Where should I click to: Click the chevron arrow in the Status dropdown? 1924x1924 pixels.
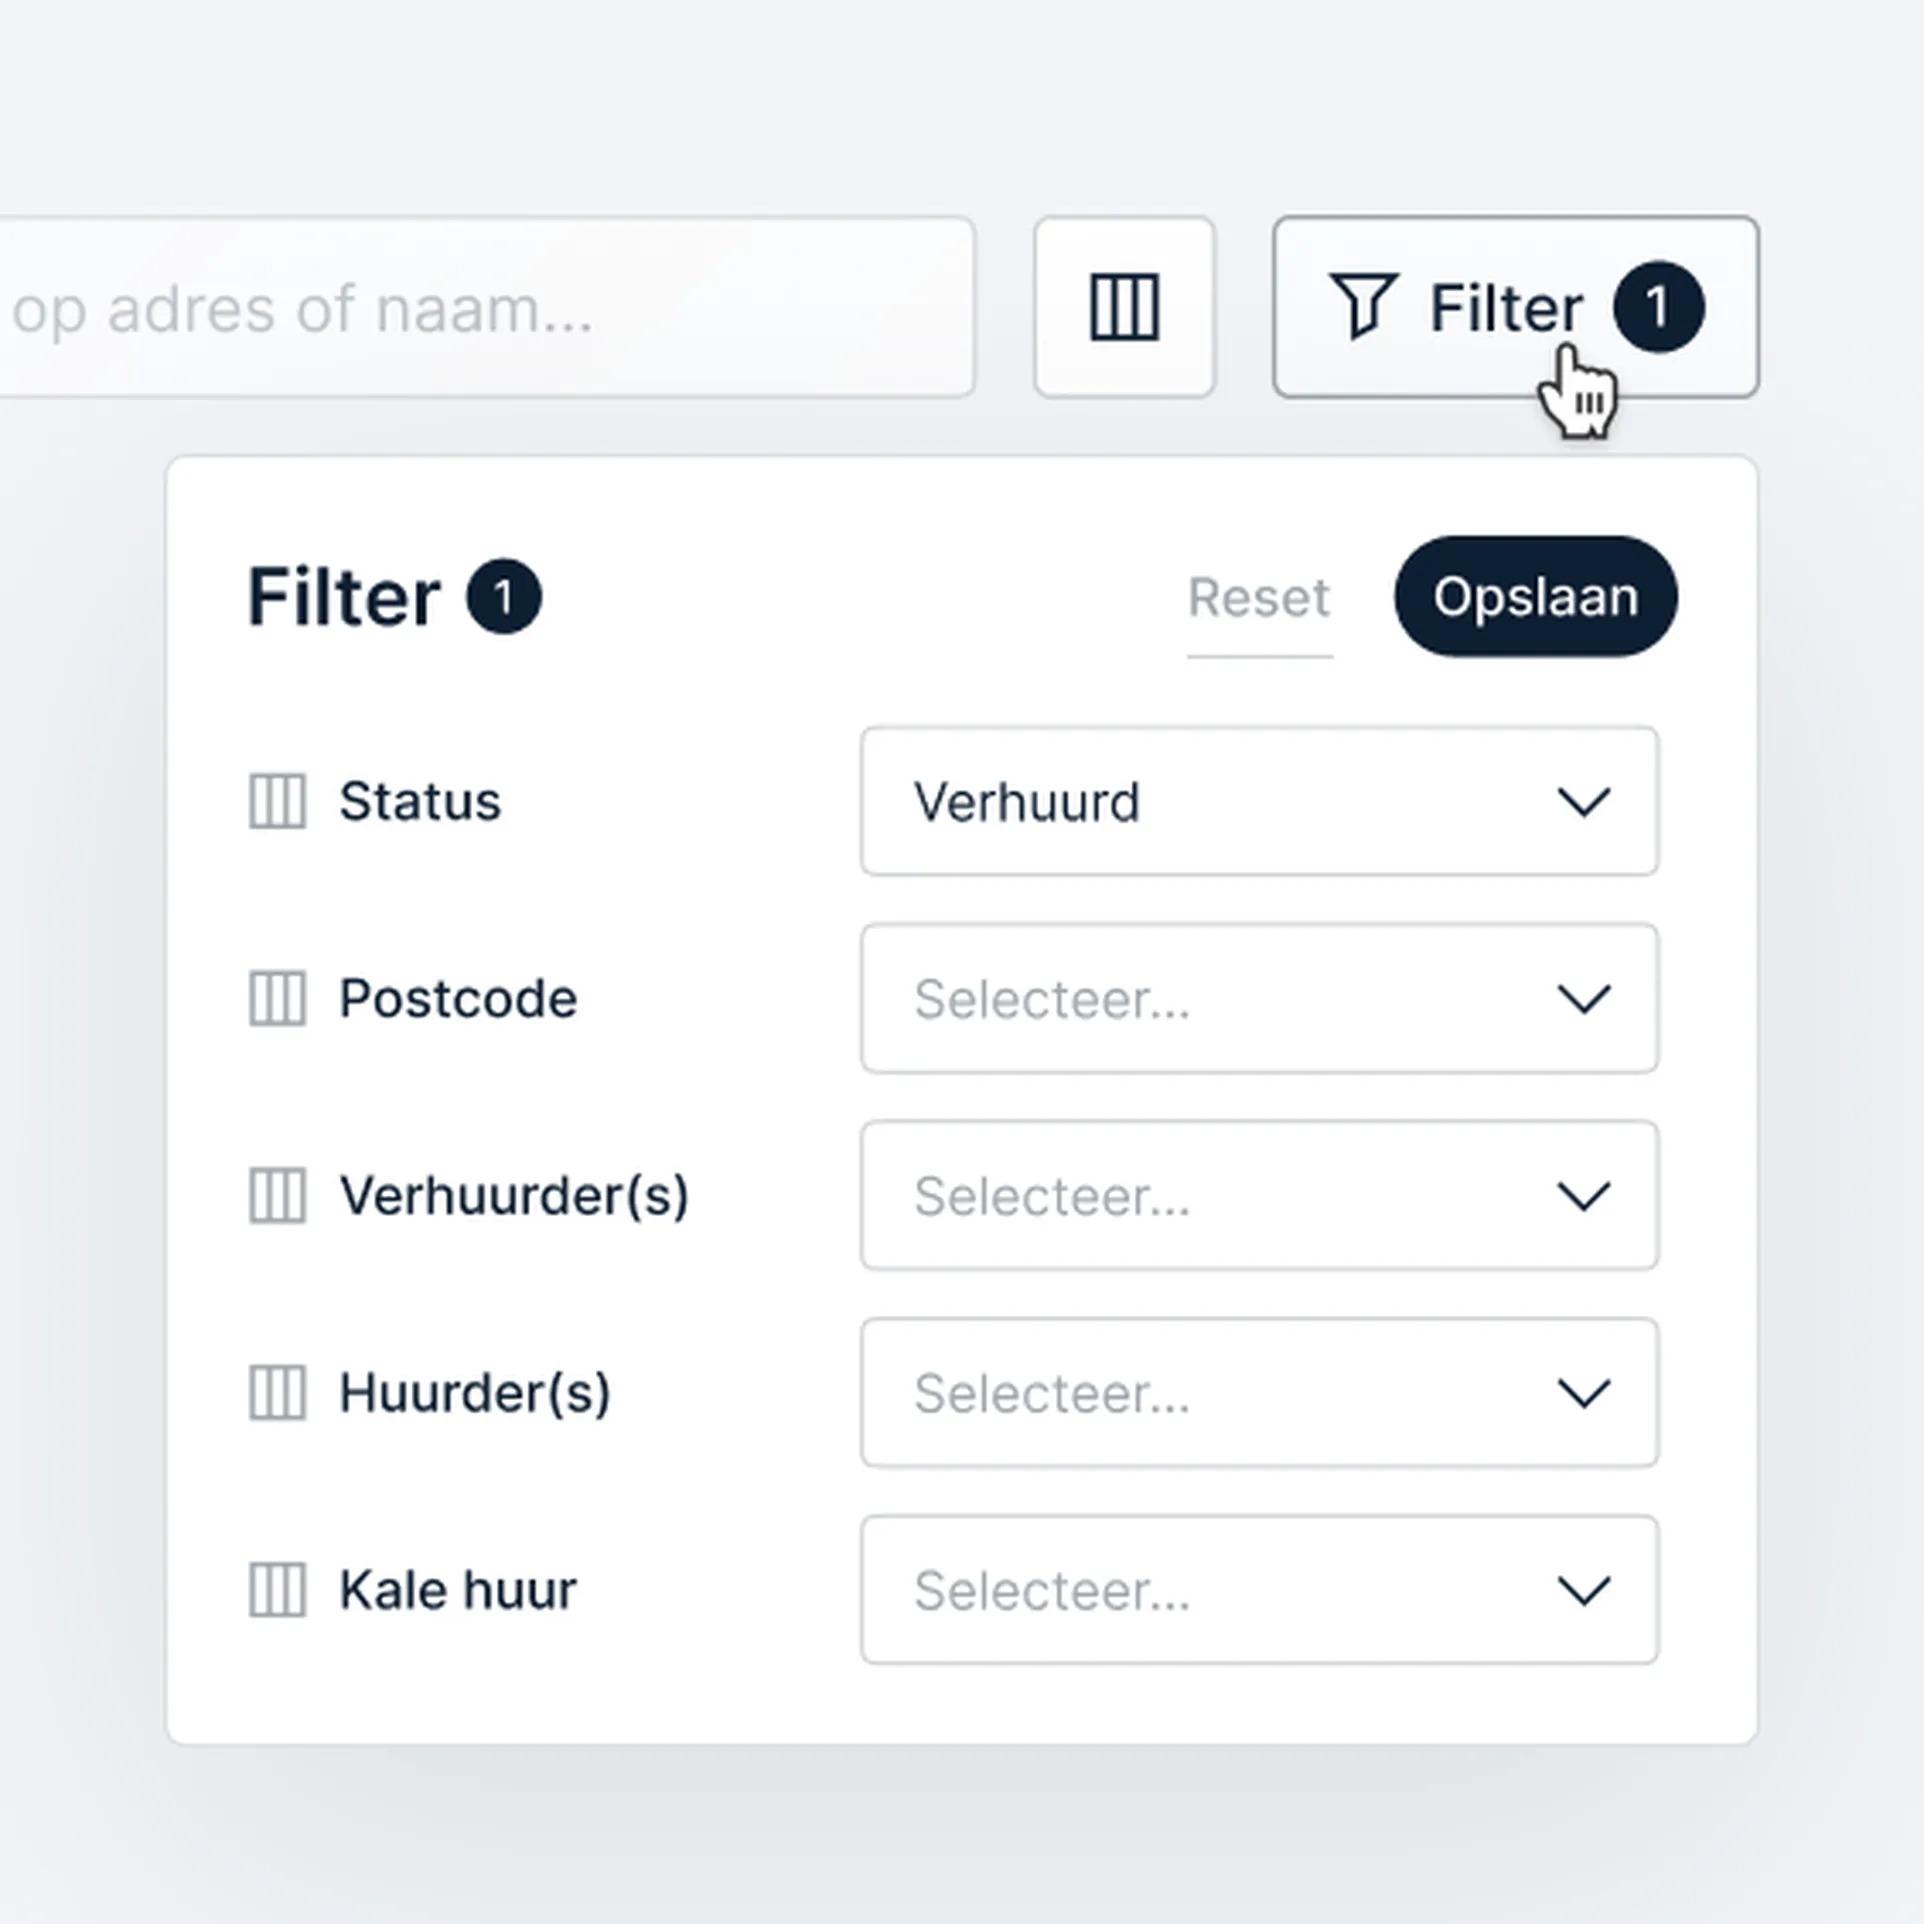click(1584, 802)
